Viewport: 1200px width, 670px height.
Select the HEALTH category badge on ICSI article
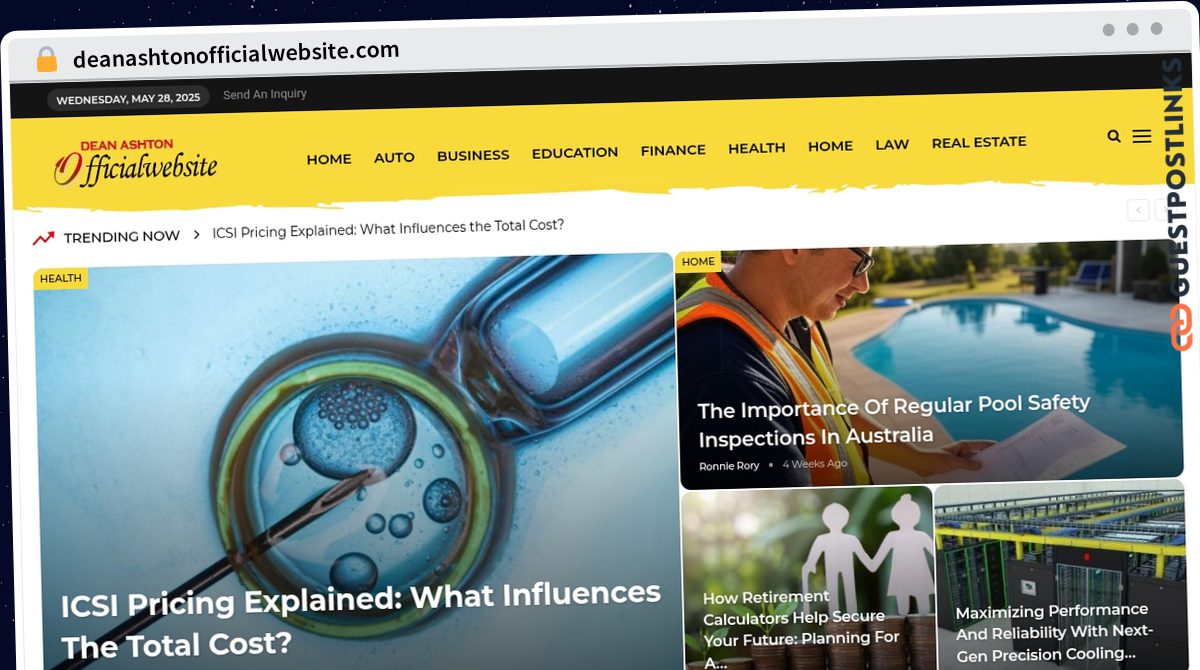tap(61, 278)
